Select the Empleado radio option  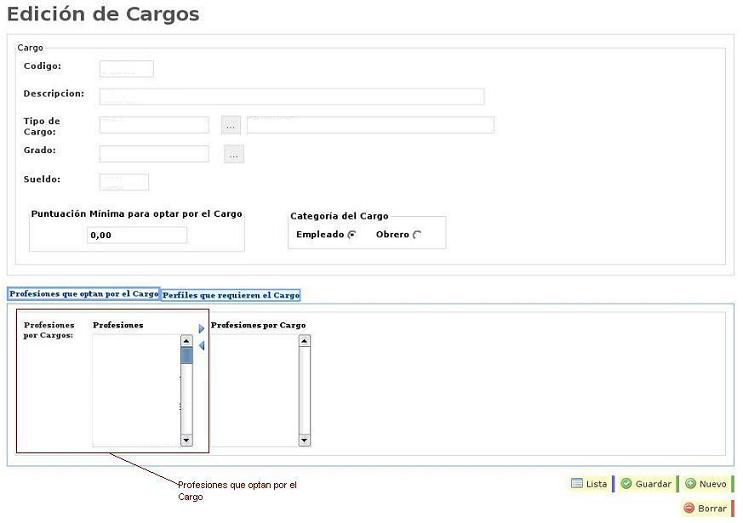pyautogui.click(x=352, y=235)
